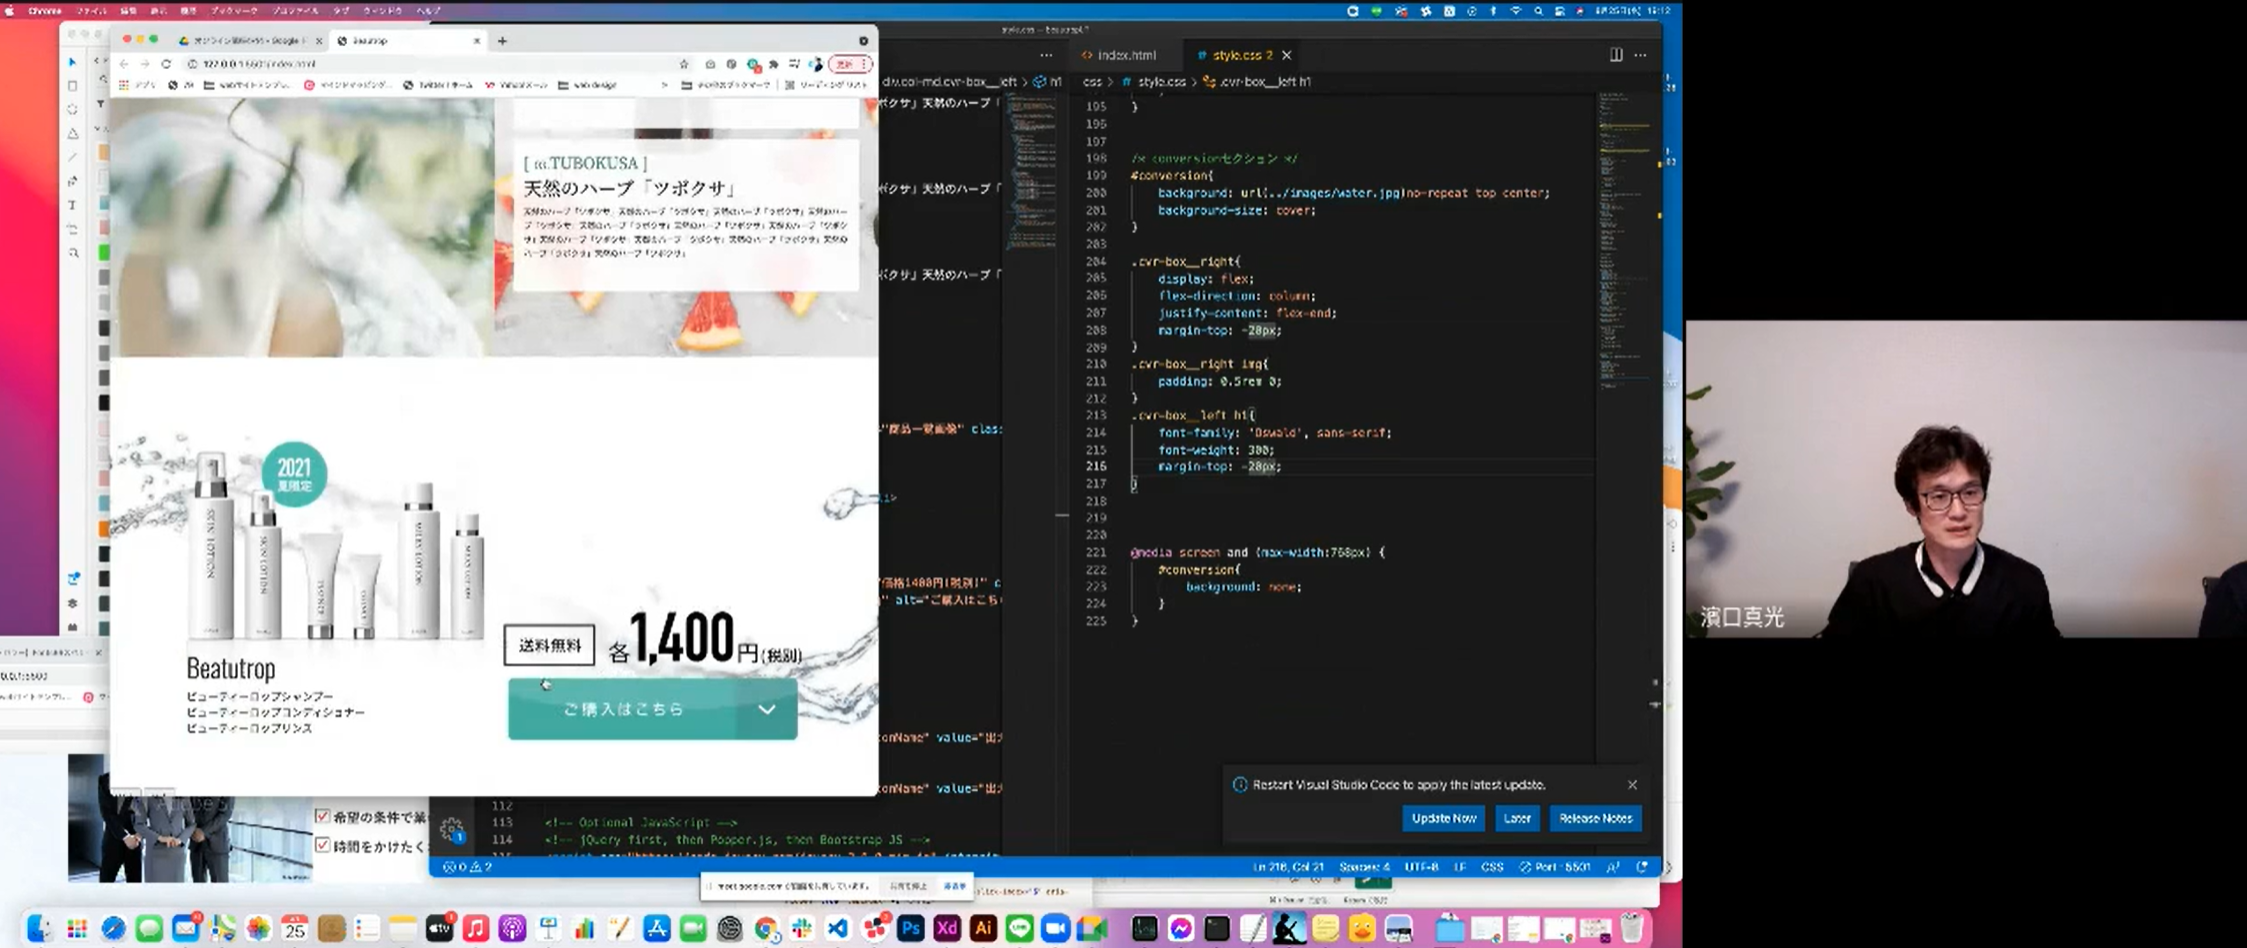Open Zoom from the Dock
This screenshot has width=2247, height=948.
point(1056,929)
